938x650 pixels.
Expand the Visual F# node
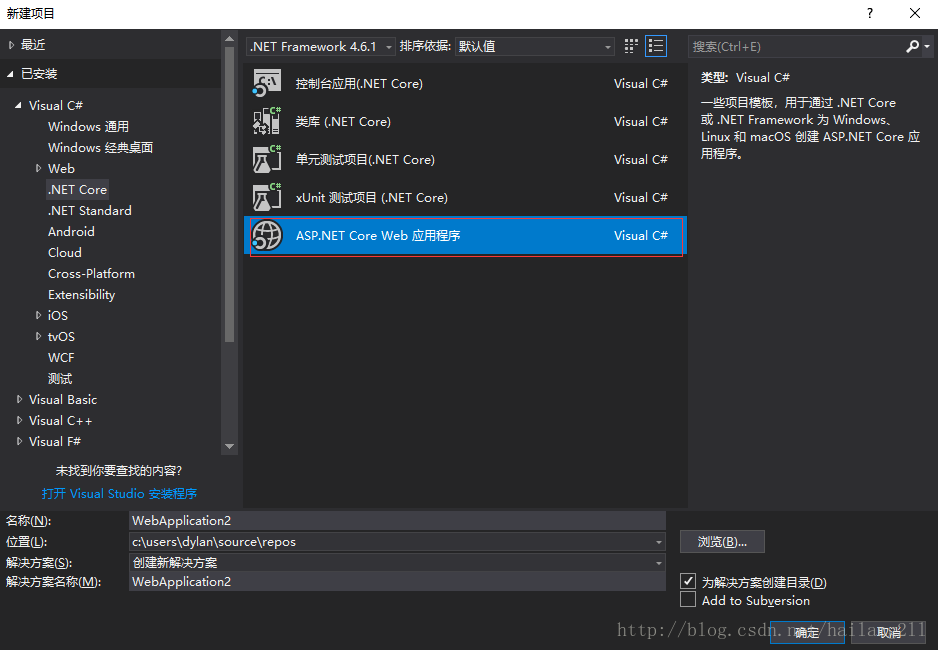(x=19, y=441)
